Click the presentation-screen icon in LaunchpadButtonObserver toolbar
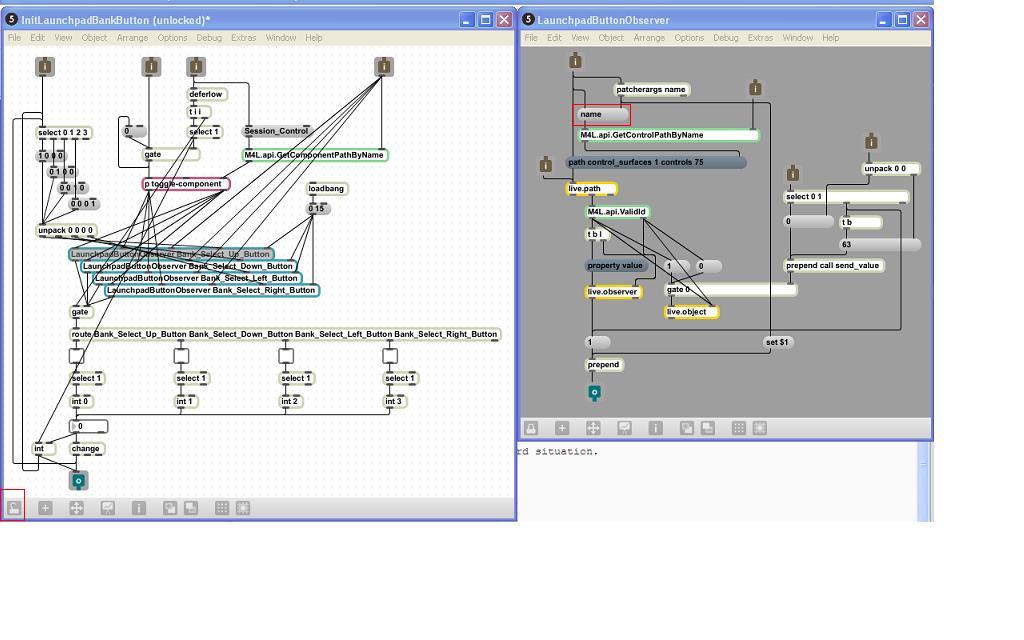The height and width of the screenshot is (640, 1024). point(624,428)
